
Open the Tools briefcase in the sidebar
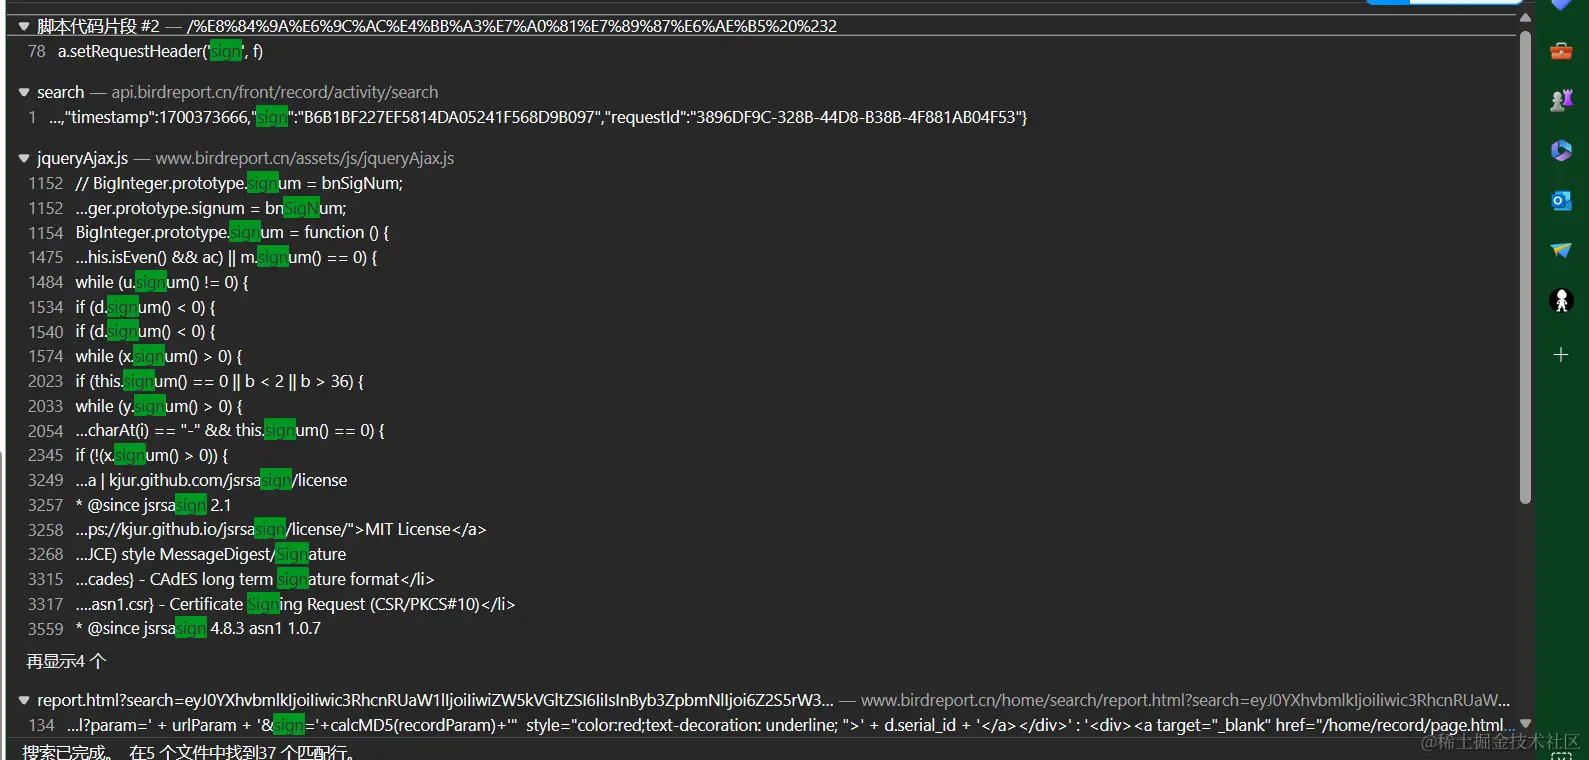tap(1561, 51)
